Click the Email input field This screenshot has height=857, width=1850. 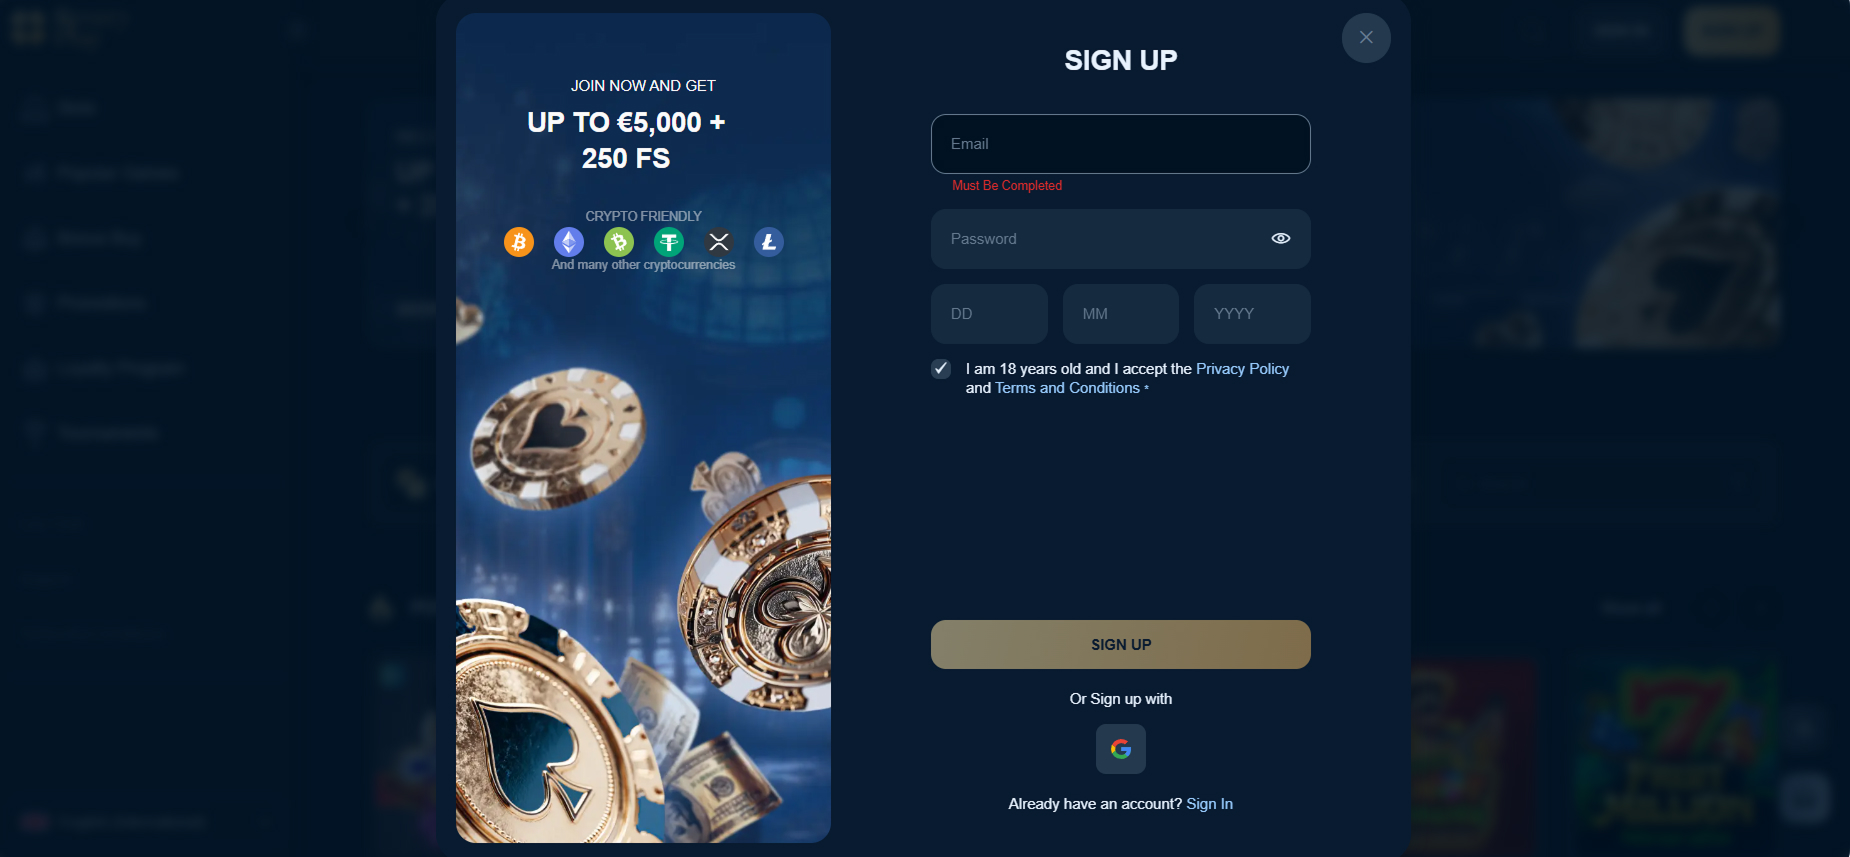[1121, 144]
